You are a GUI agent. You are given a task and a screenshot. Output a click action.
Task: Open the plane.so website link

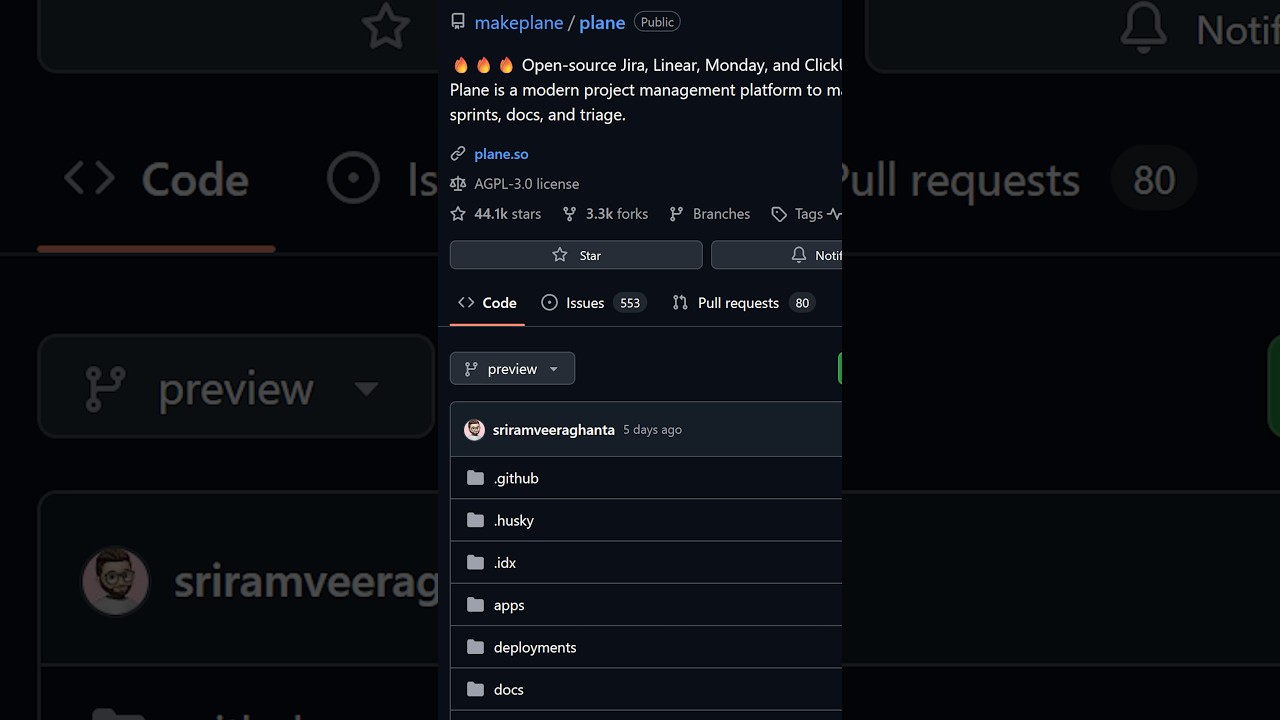pyautogui.click(x=501, y=154)
